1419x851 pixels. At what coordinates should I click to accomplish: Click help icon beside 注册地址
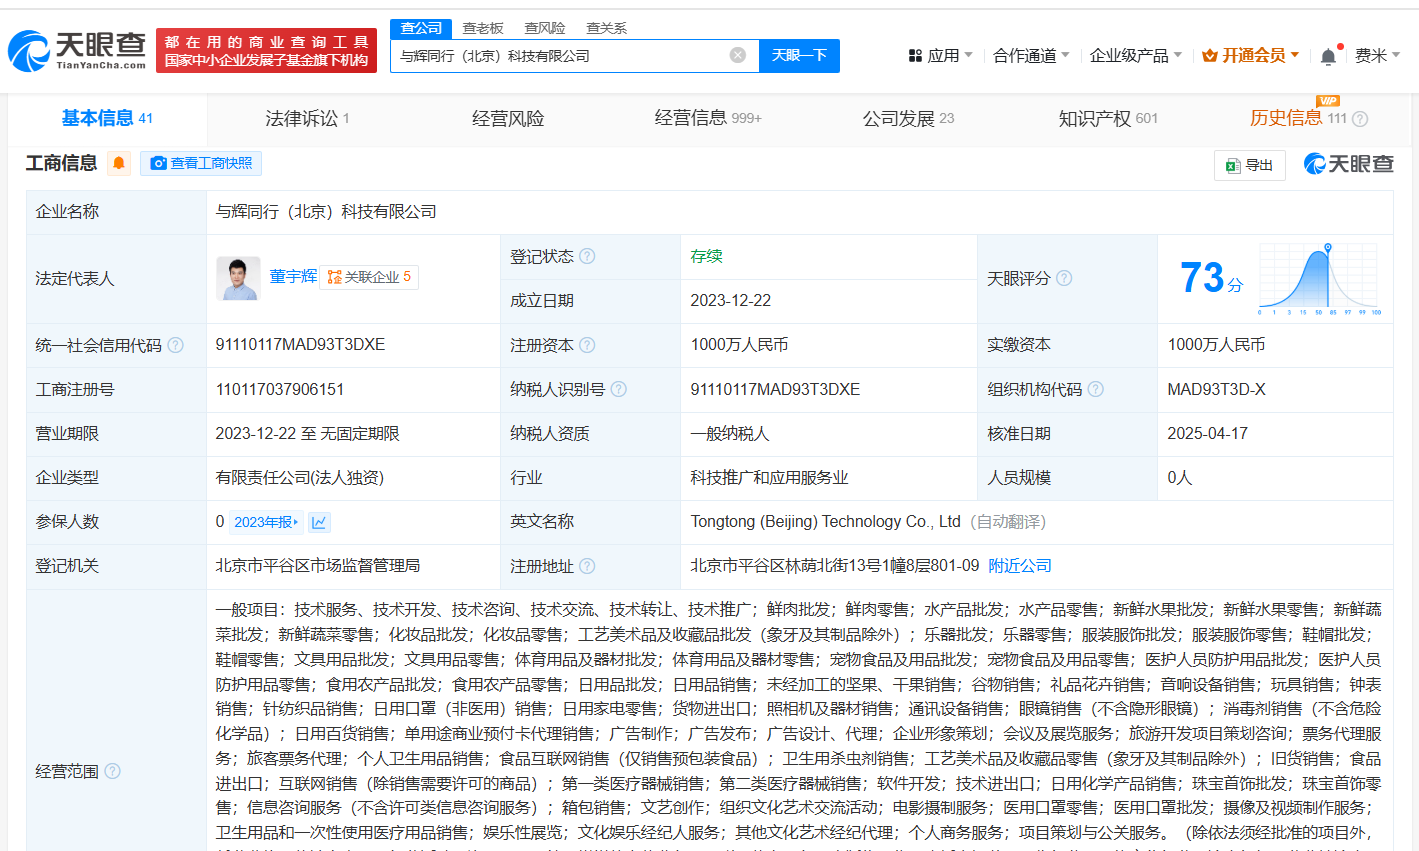pyautogui.click(x=587, y=566)
